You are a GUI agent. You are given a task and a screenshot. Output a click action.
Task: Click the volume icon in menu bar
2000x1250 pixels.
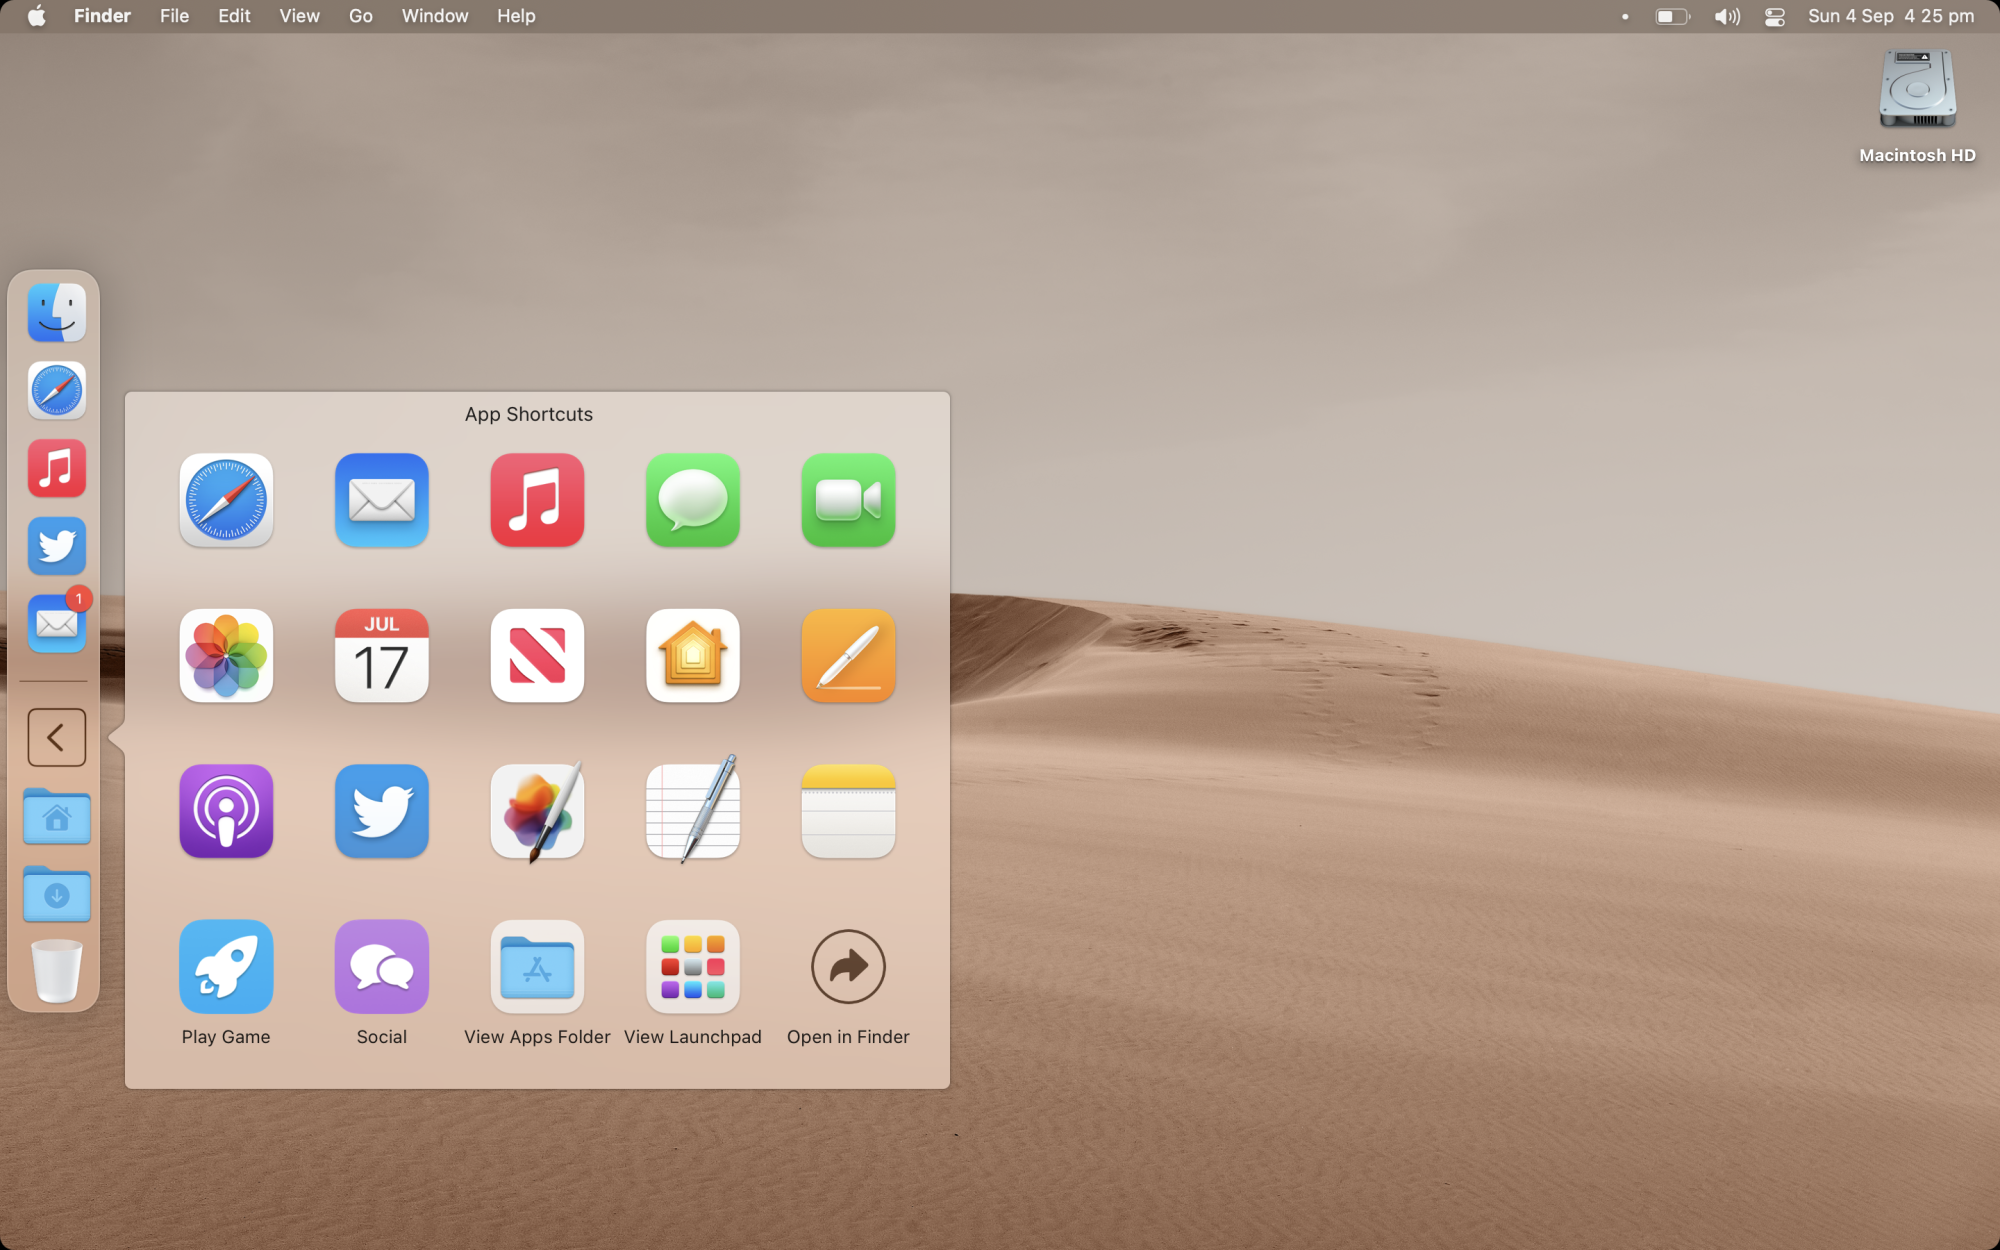coord(1726,16)
